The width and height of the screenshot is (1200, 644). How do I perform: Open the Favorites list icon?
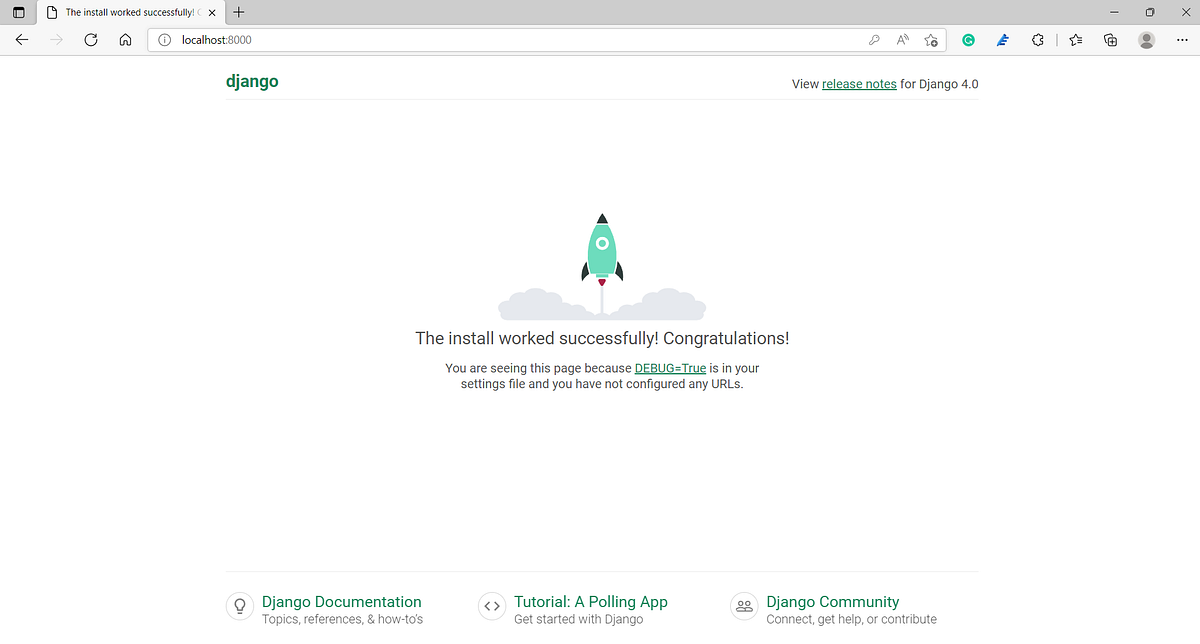click(1075, 40)
